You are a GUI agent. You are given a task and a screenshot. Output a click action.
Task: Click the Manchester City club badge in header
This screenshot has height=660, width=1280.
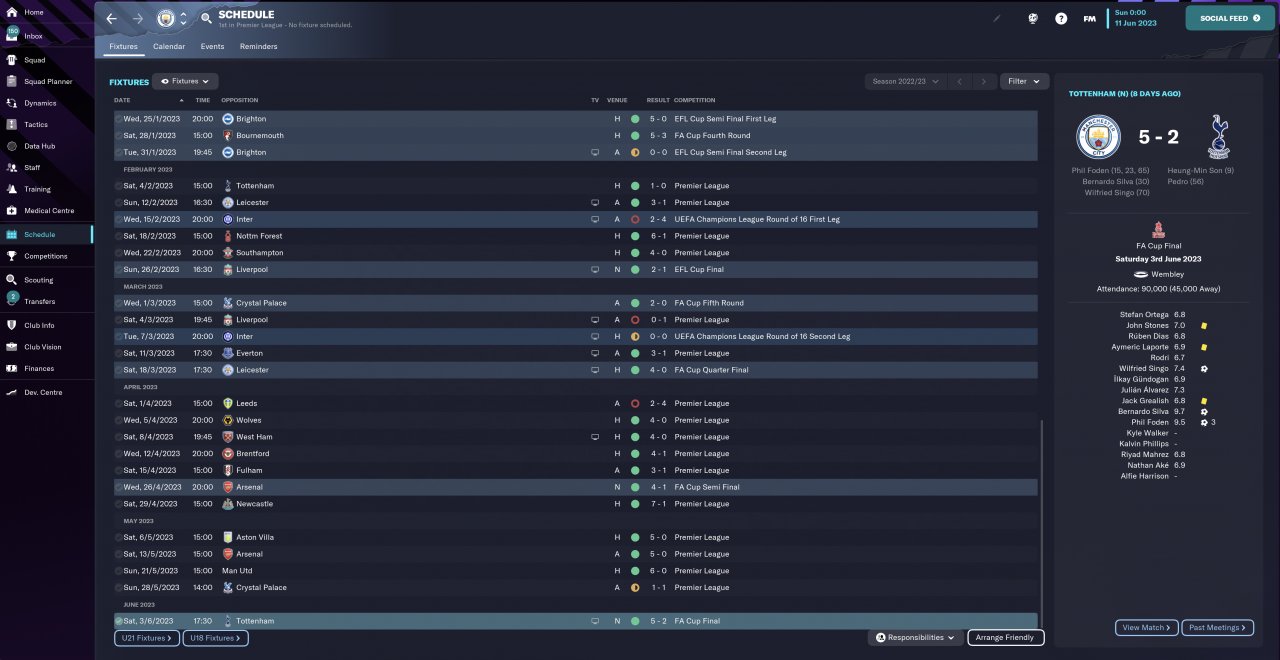[165, 18]
